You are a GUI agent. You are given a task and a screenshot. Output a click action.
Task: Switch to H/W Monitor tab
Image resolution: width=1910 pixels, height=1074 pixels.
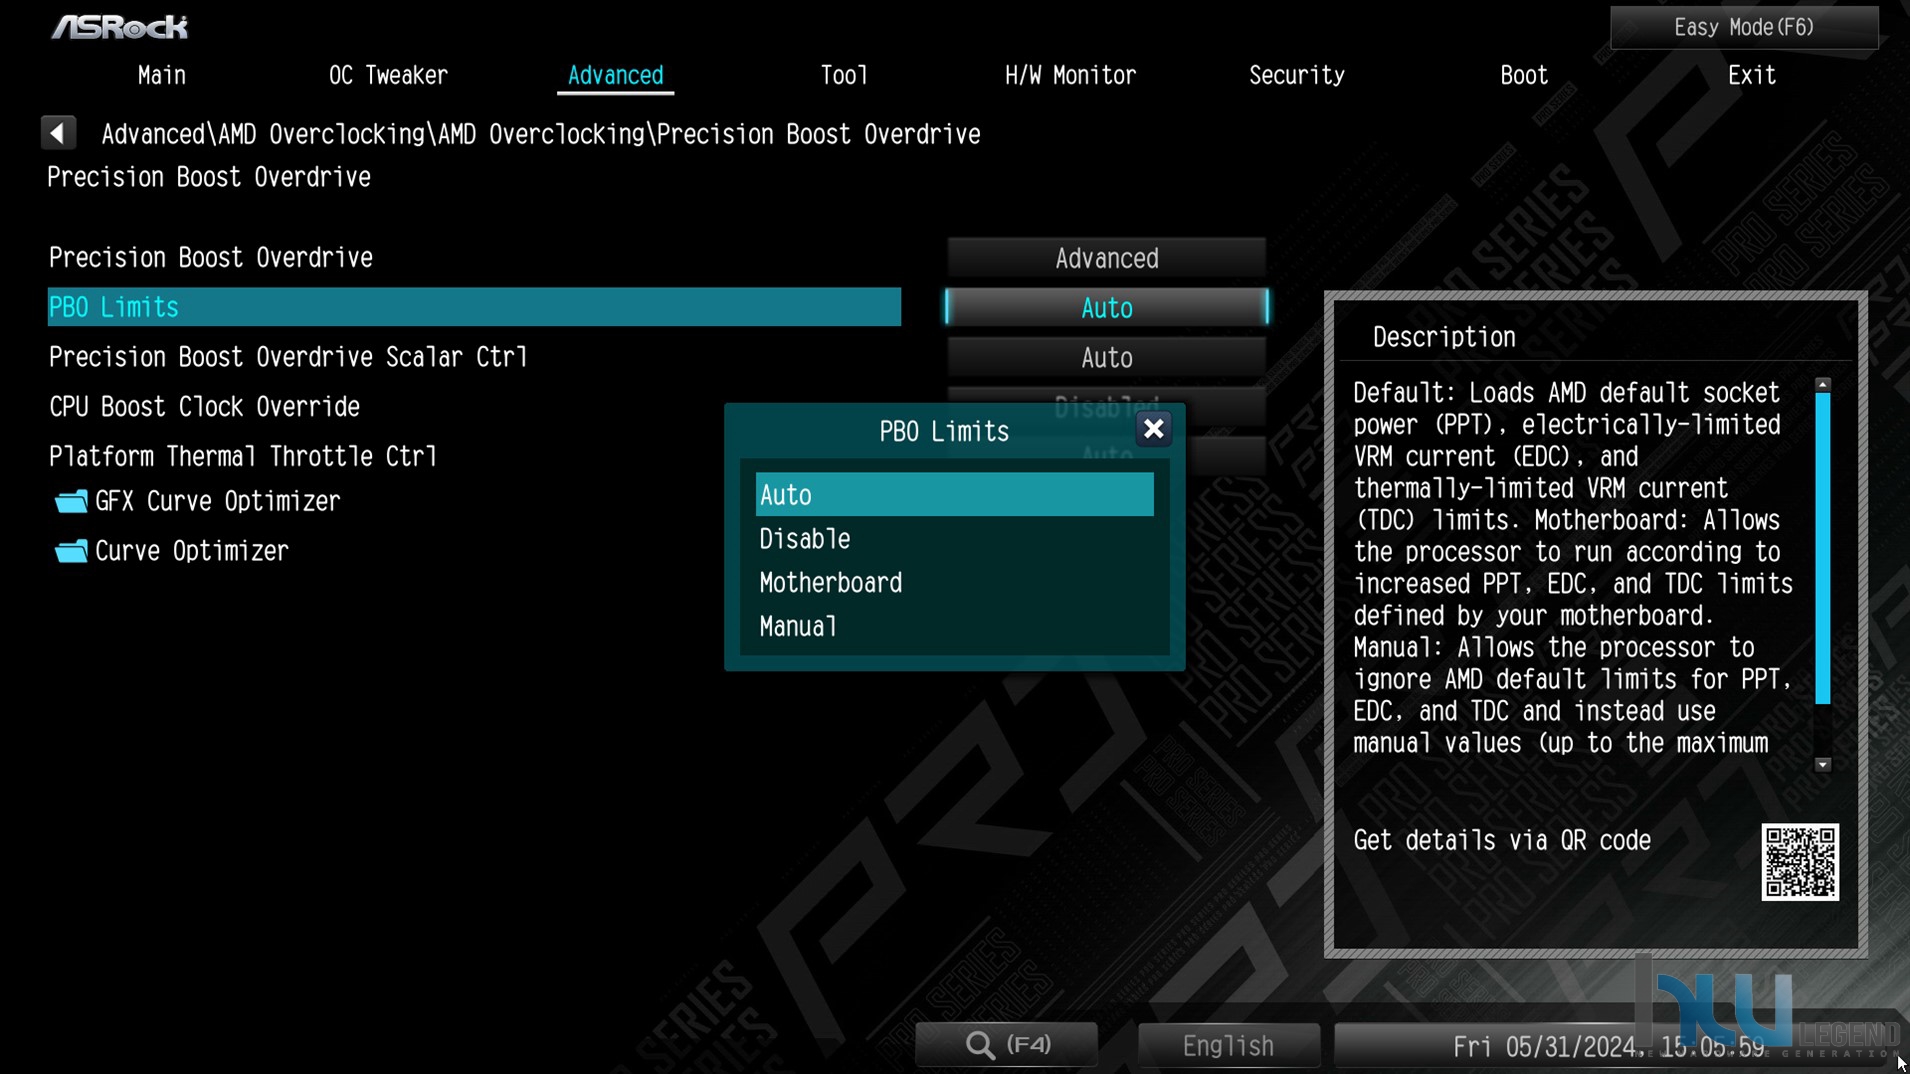point(1070,76)
